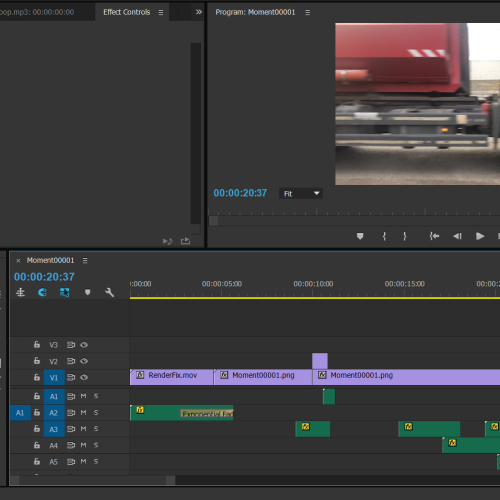Toggle sync lock on V3 track

tap(71, 345)
